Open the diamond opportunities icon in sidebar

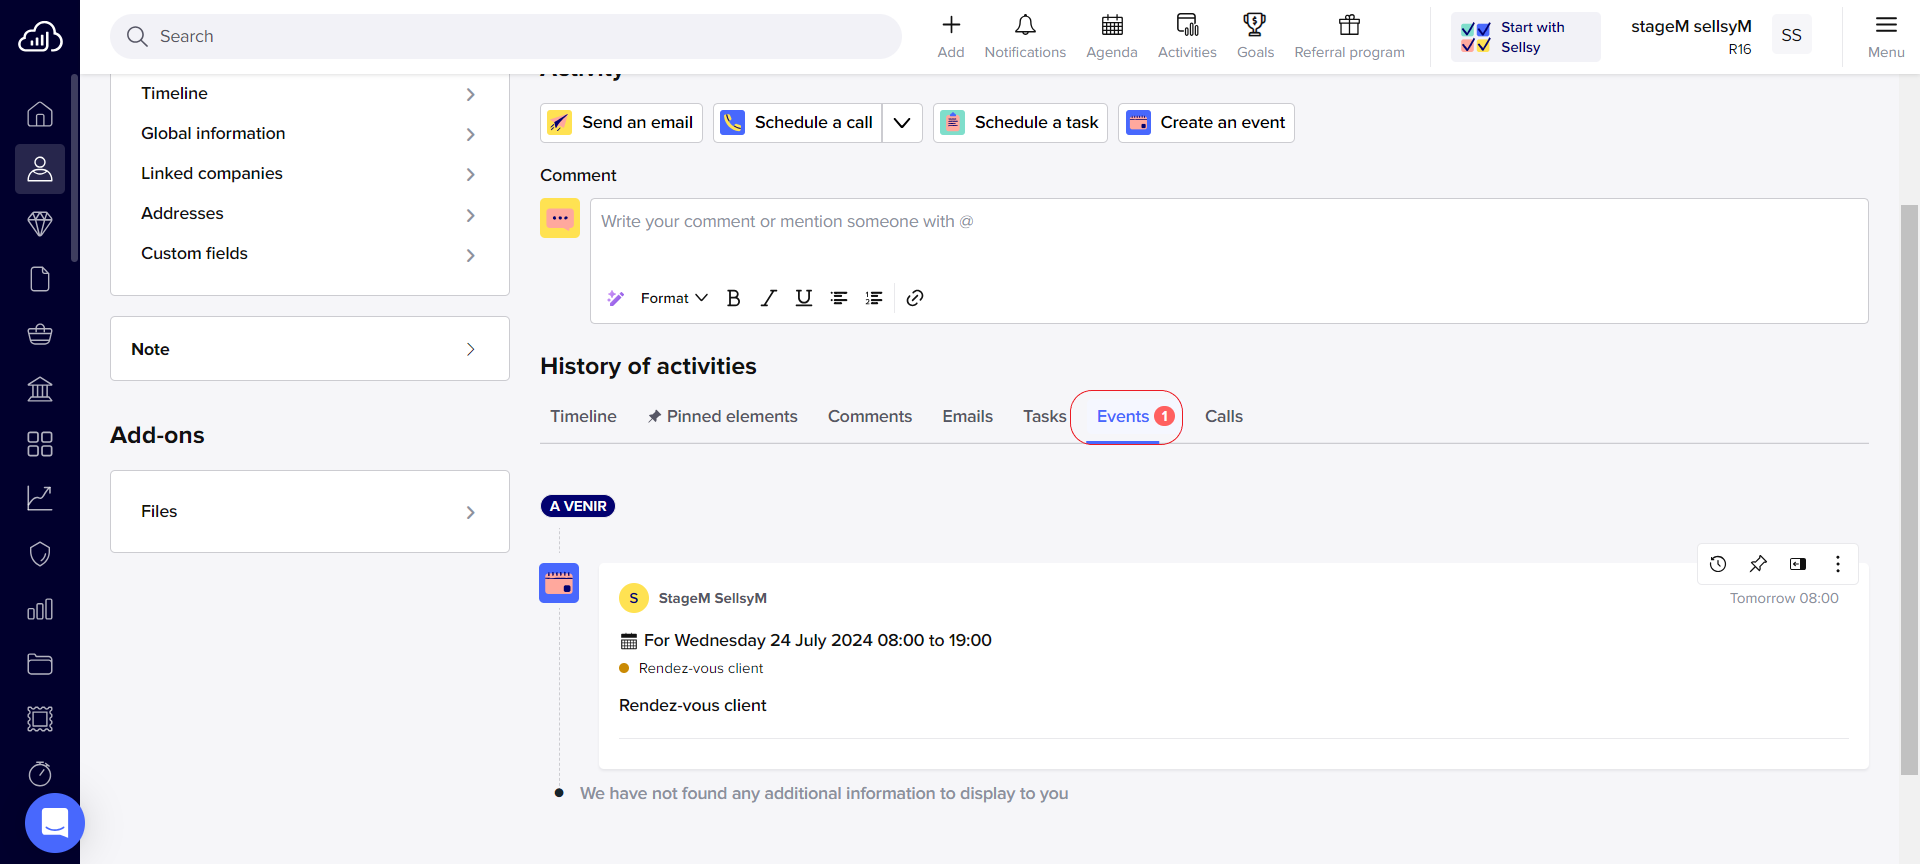(40, 224)
